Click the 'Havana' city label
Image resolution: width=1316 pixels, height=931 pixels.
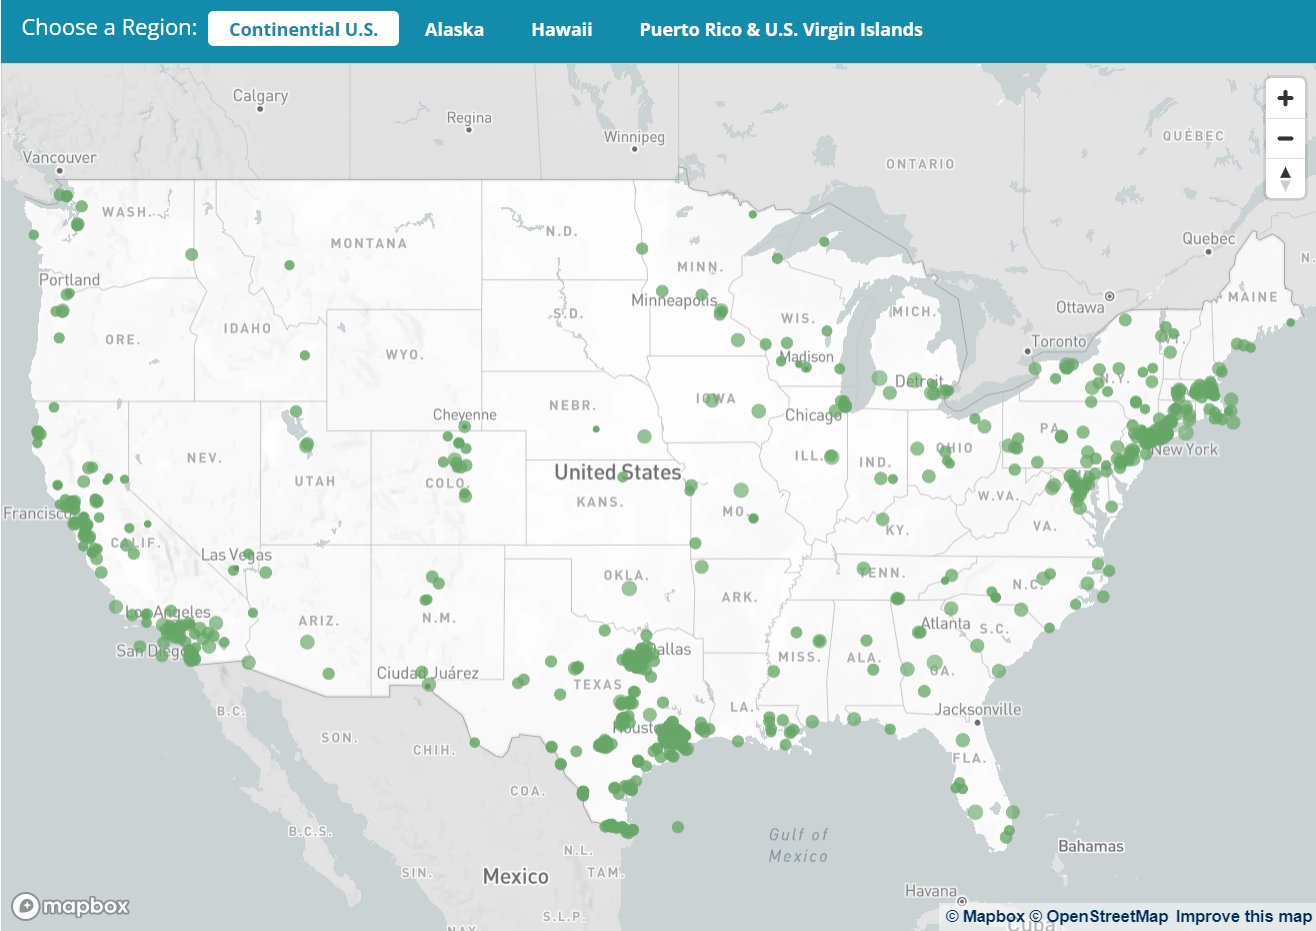pos(931,891)
